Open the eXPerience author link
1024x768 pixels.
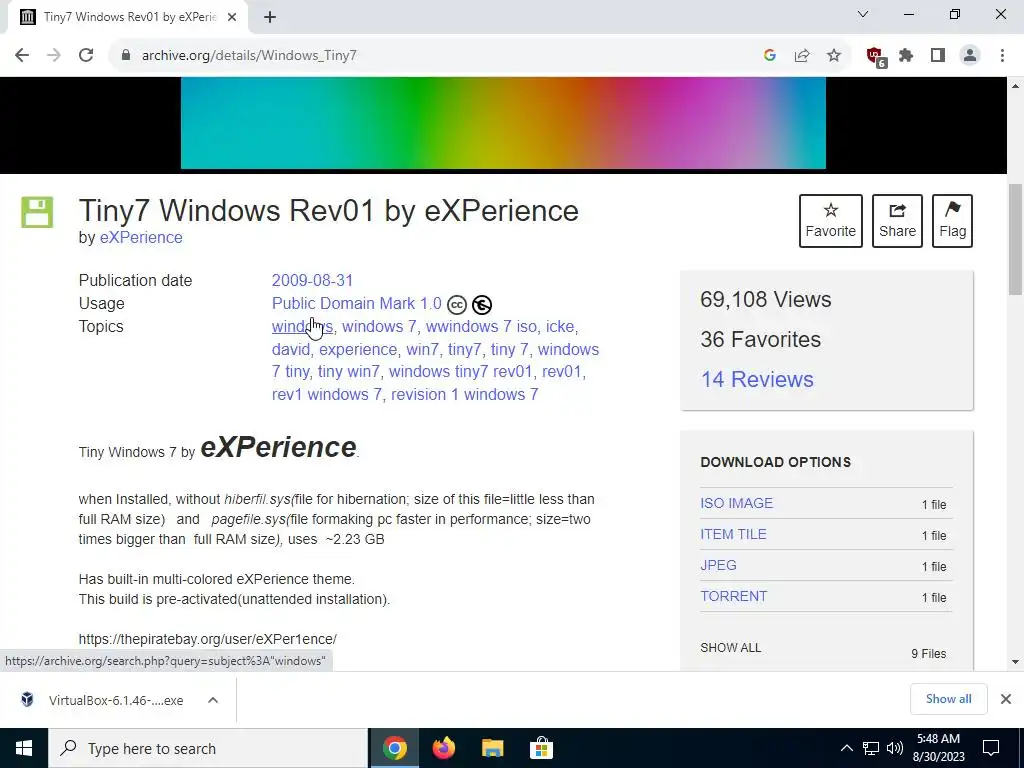pos(141,238)
